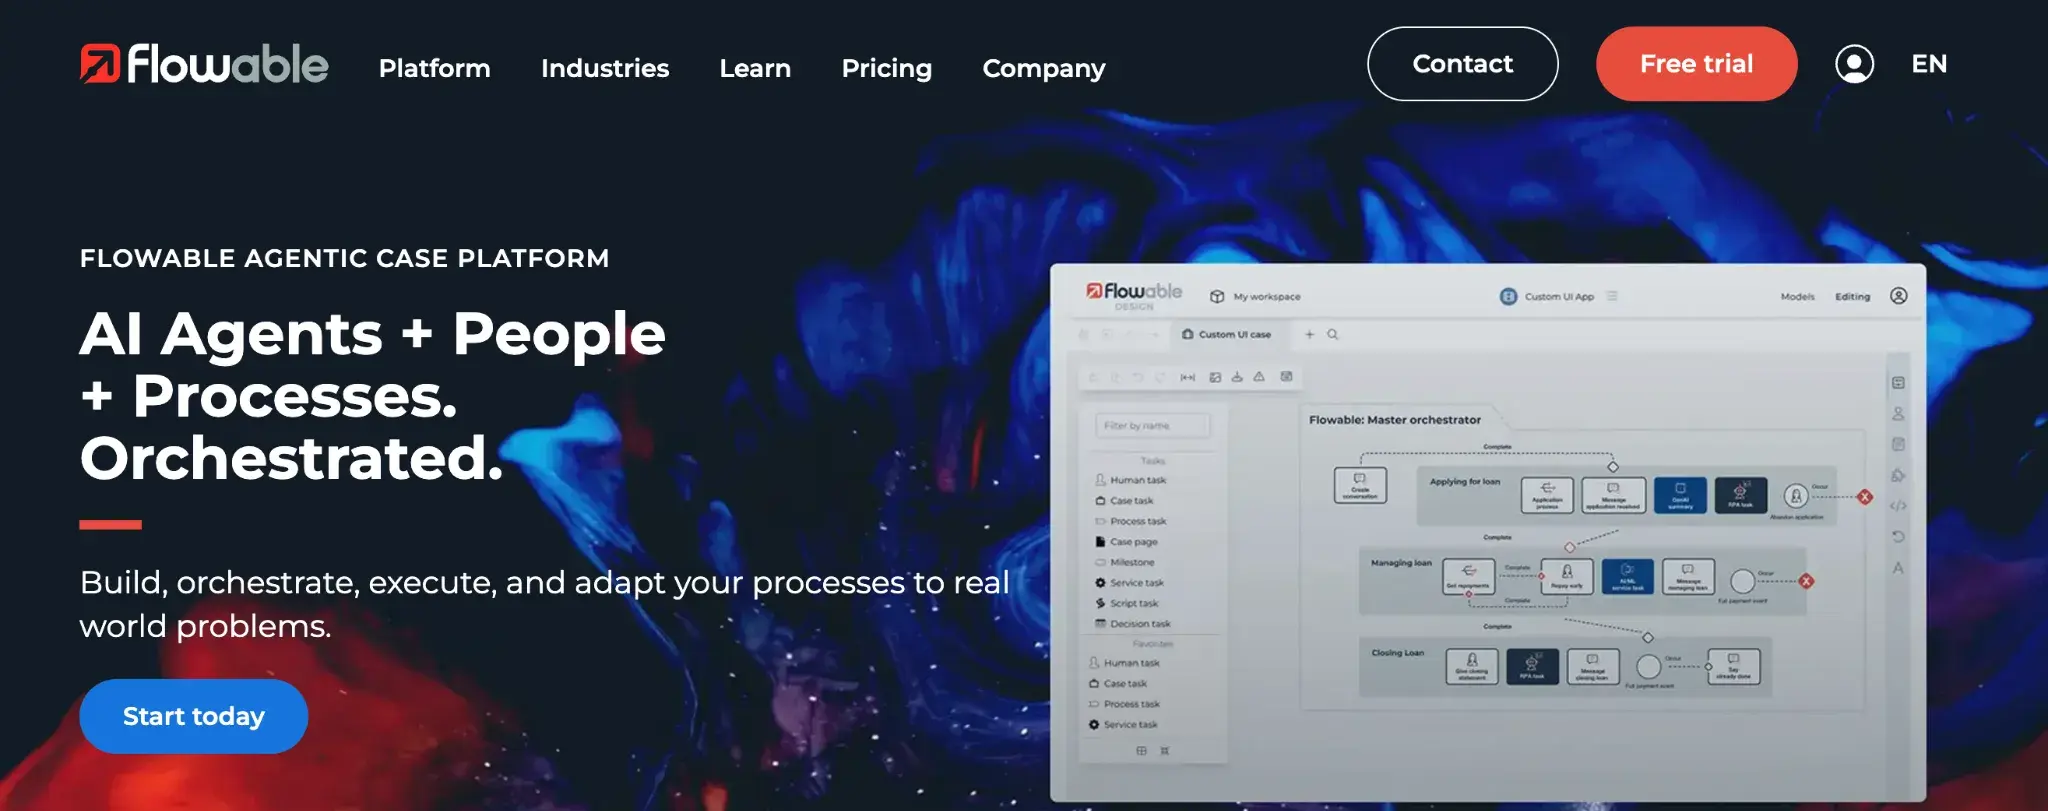Click the Filter by name field

pos(1152,426)
